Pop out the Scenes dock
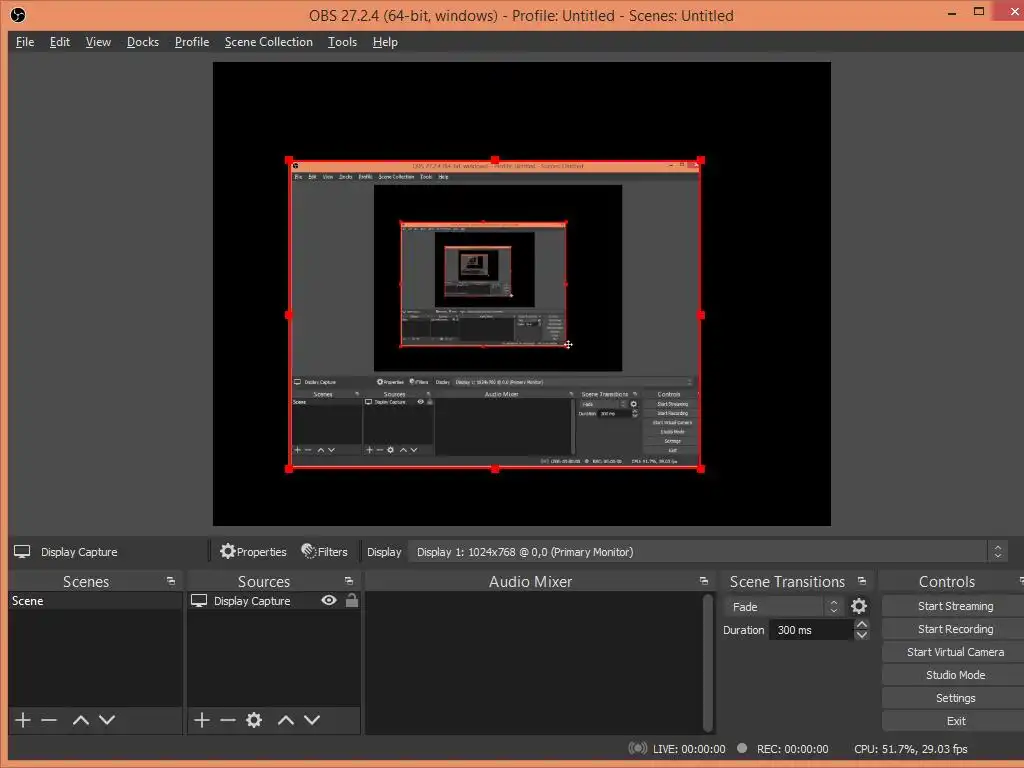The height and width of the screenshot is (768, 1024). 171,581
